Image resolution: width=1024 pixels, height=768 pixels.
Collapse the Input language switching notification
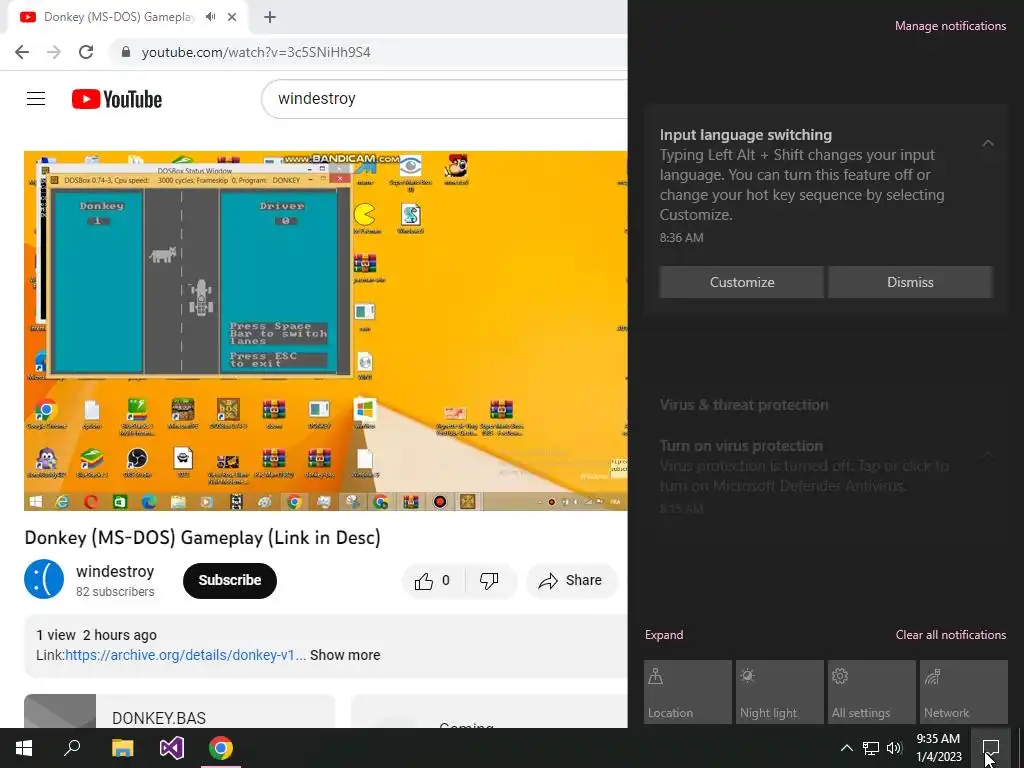[988, 143]
